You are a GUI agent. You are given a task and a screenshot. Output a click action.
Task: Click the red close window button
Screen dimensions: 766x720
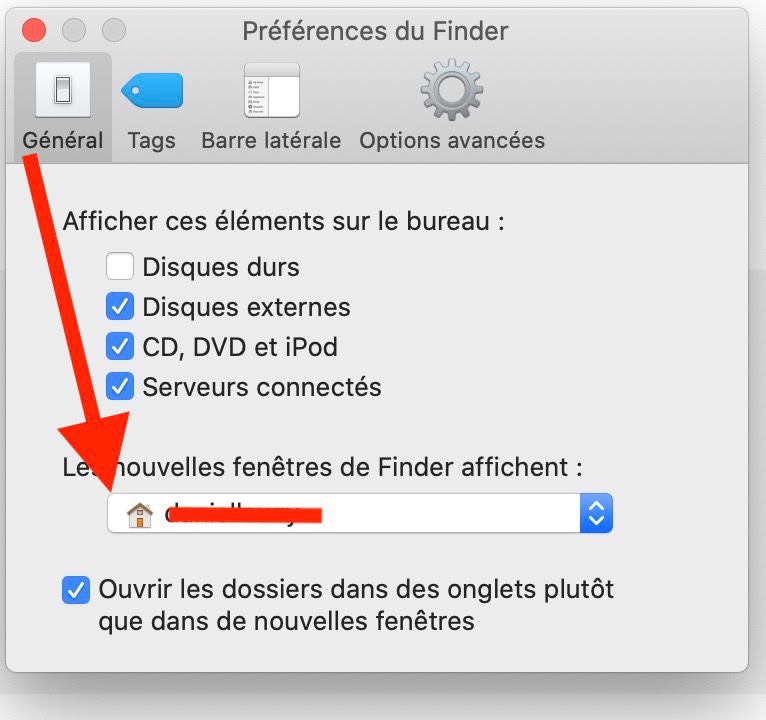click(34, 30)
